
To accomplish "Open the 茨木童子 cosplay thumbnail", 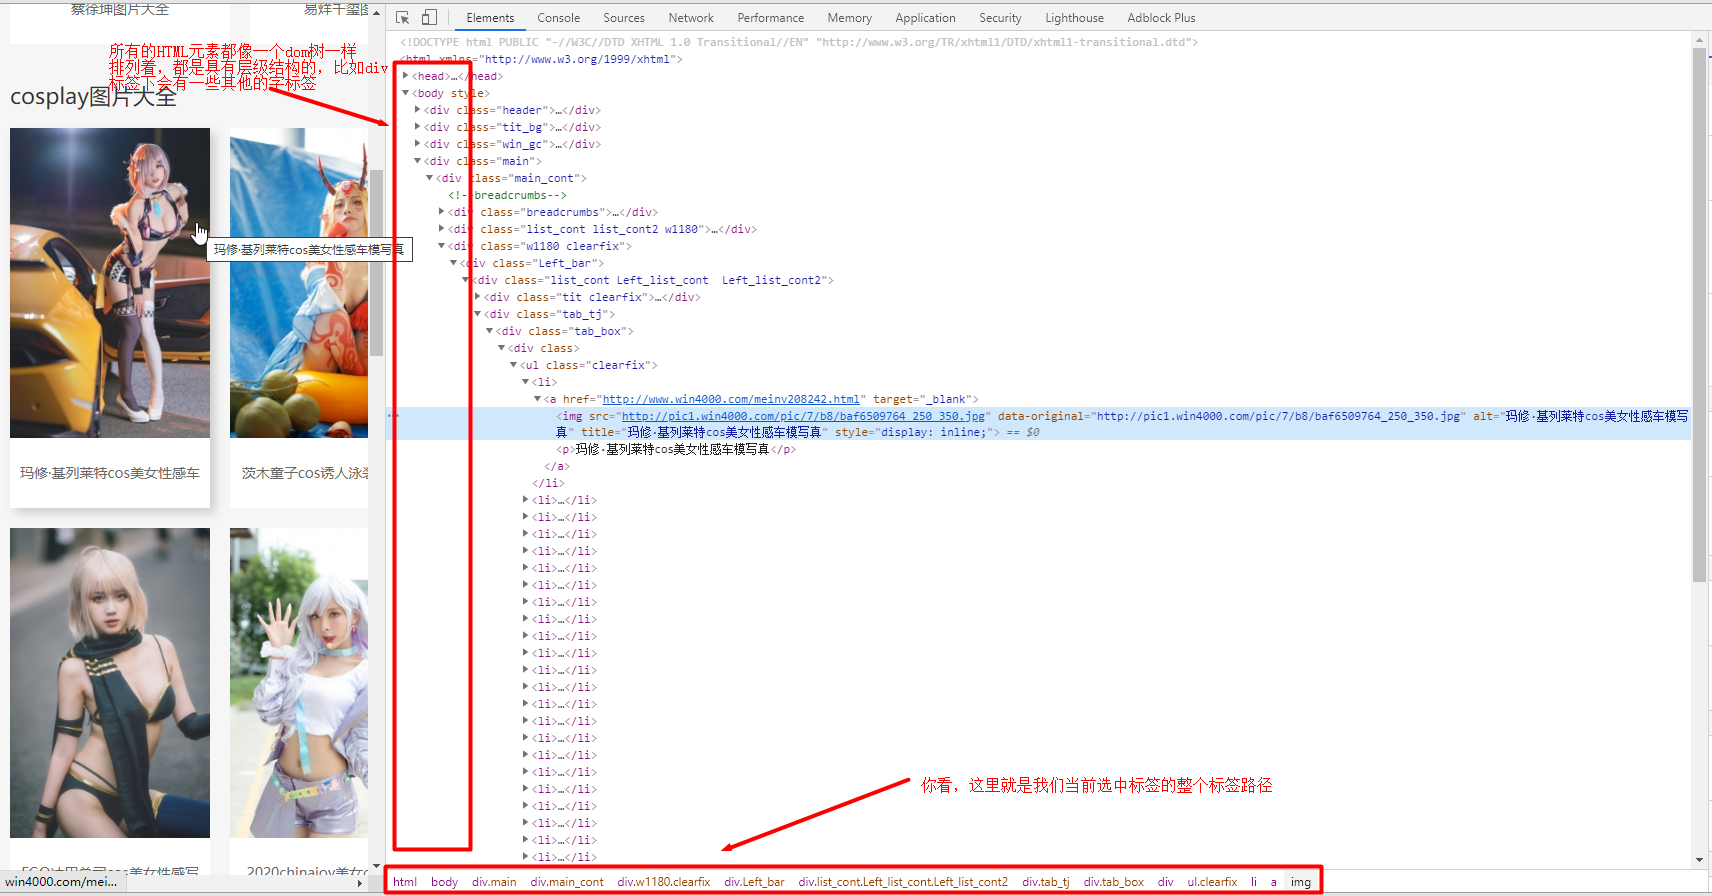I will click(x=299, y=283).
